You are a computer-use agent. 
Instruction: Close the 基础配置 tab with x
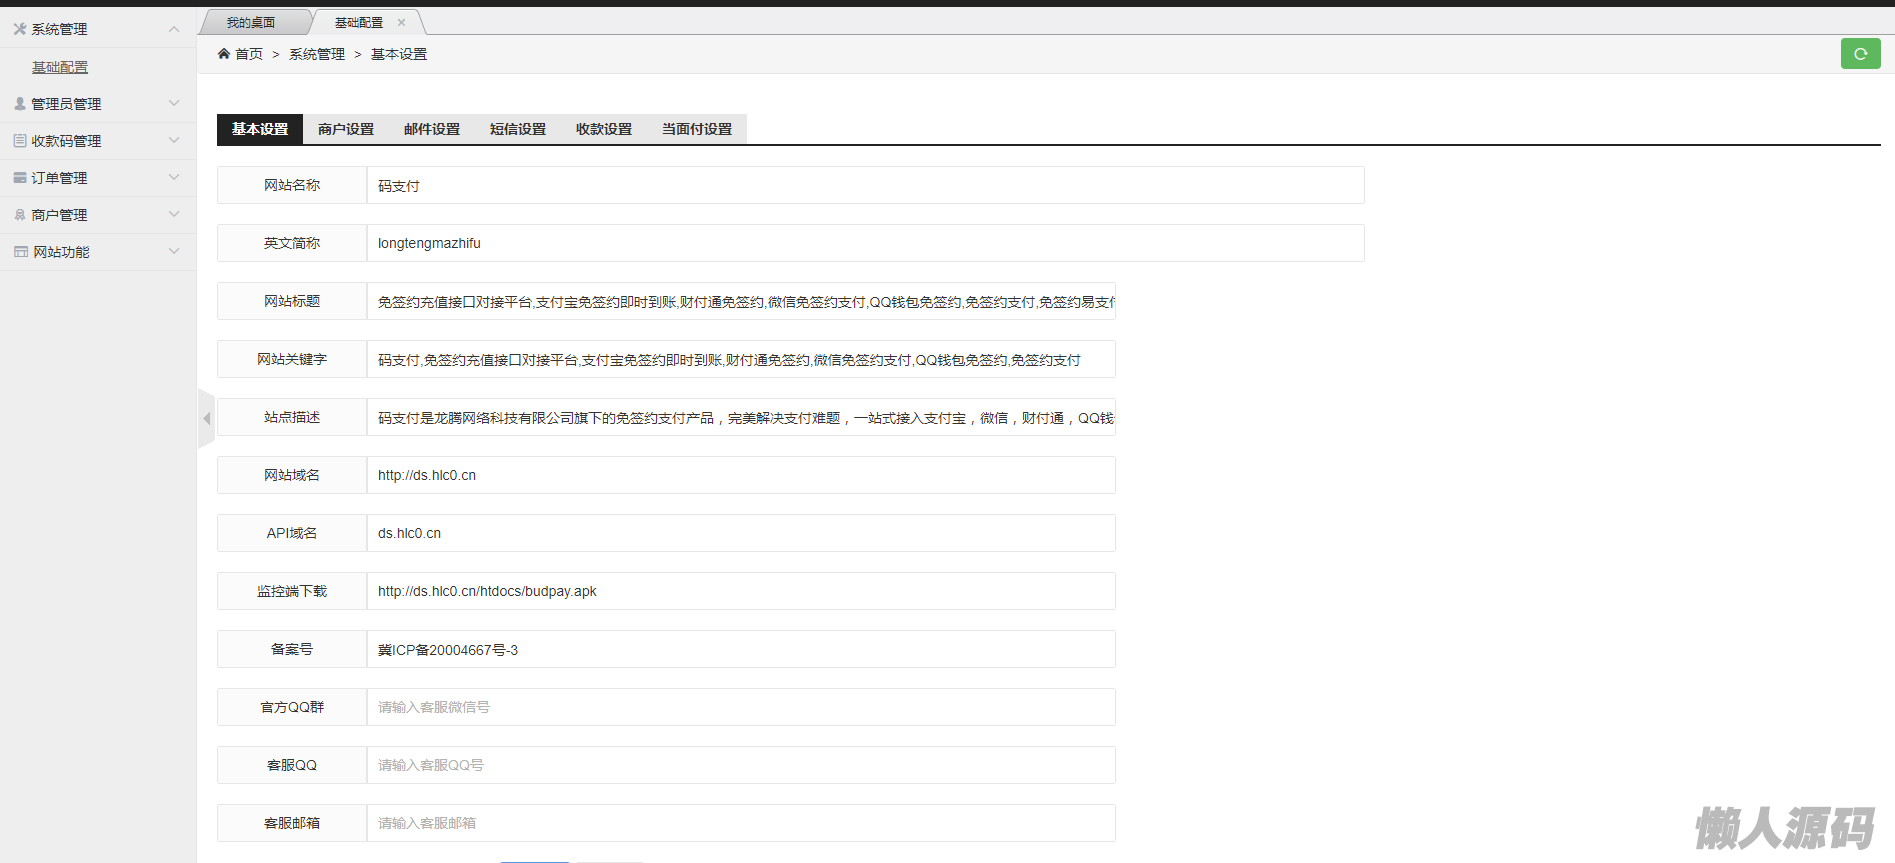402,22
